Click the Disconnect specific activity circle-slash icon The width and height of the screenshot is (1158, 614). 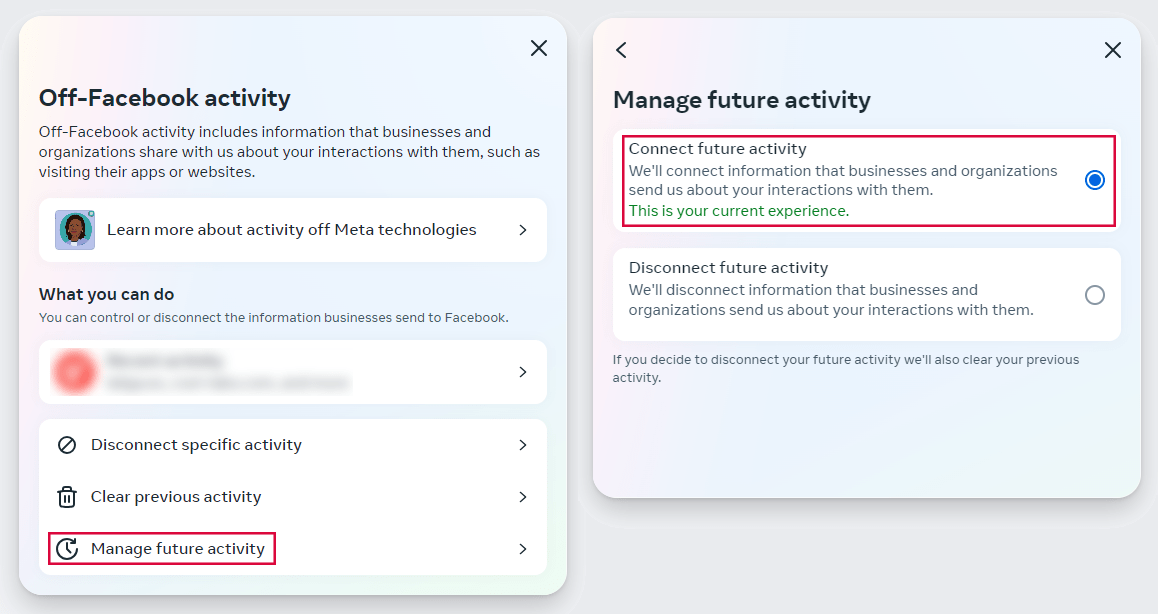(67, 445)
